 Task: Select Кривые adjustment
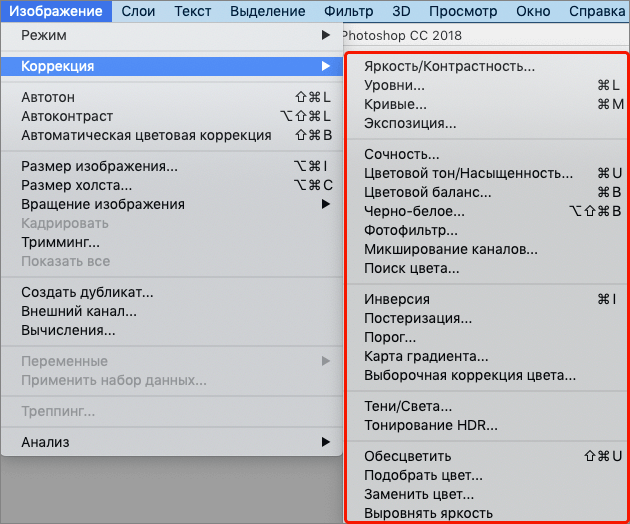pos(487,104)
